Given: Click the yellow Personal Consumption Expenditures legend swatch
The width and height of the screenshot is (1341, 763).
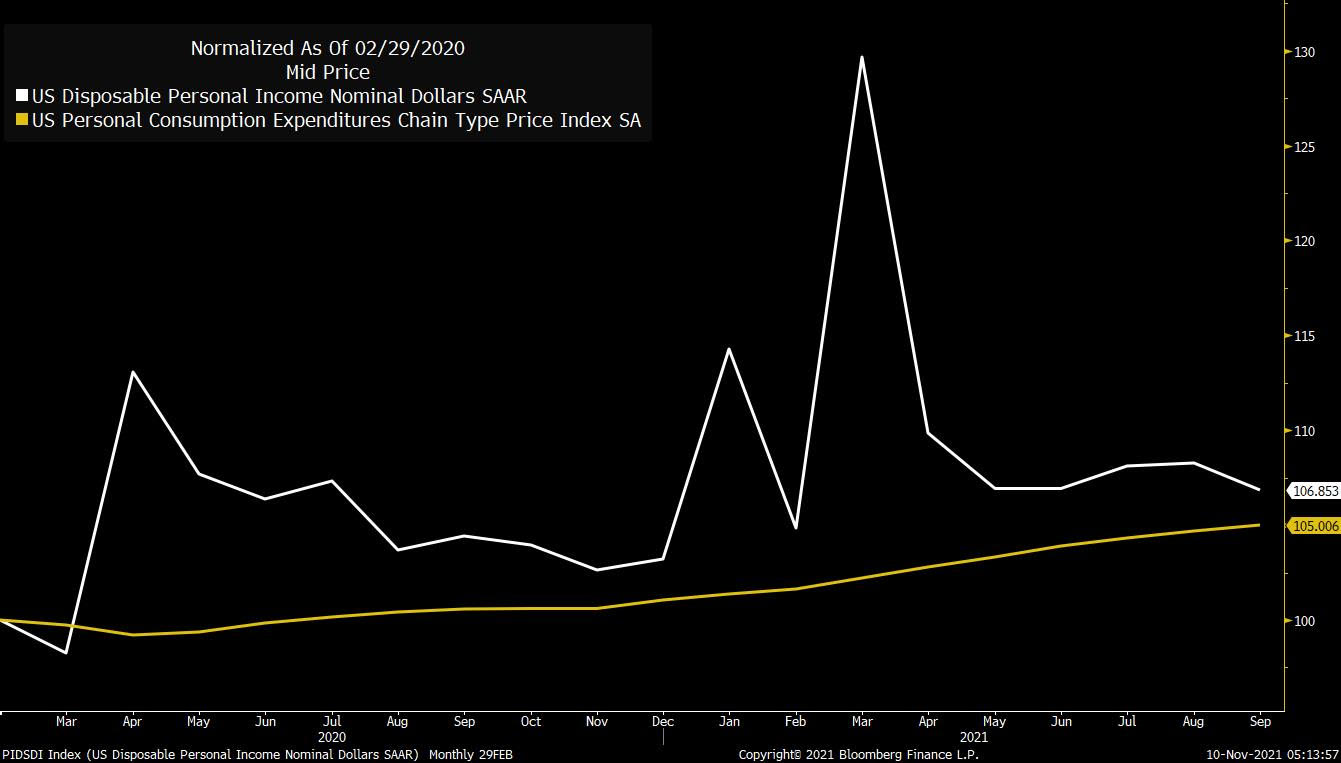Looking at the screenshot, I should coord(22,122).
